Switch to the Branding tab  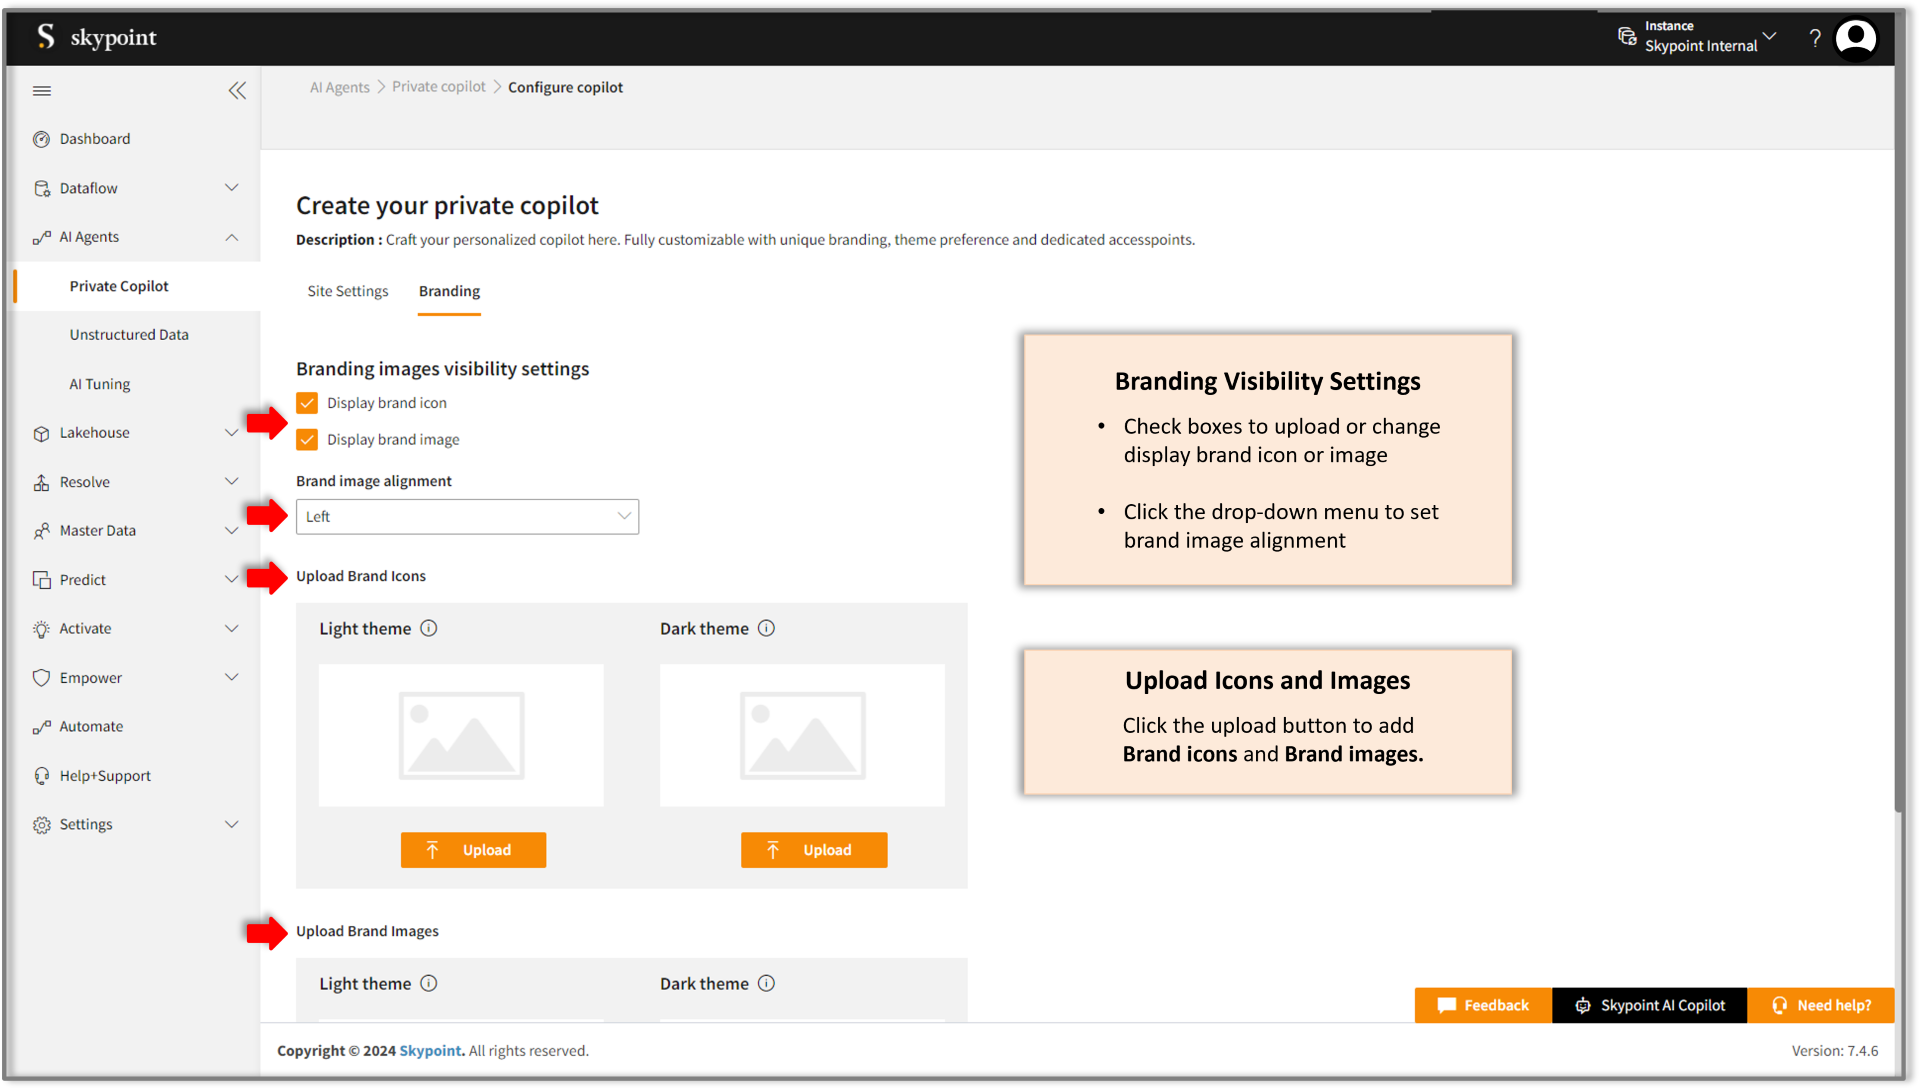(x=450, y=291)
